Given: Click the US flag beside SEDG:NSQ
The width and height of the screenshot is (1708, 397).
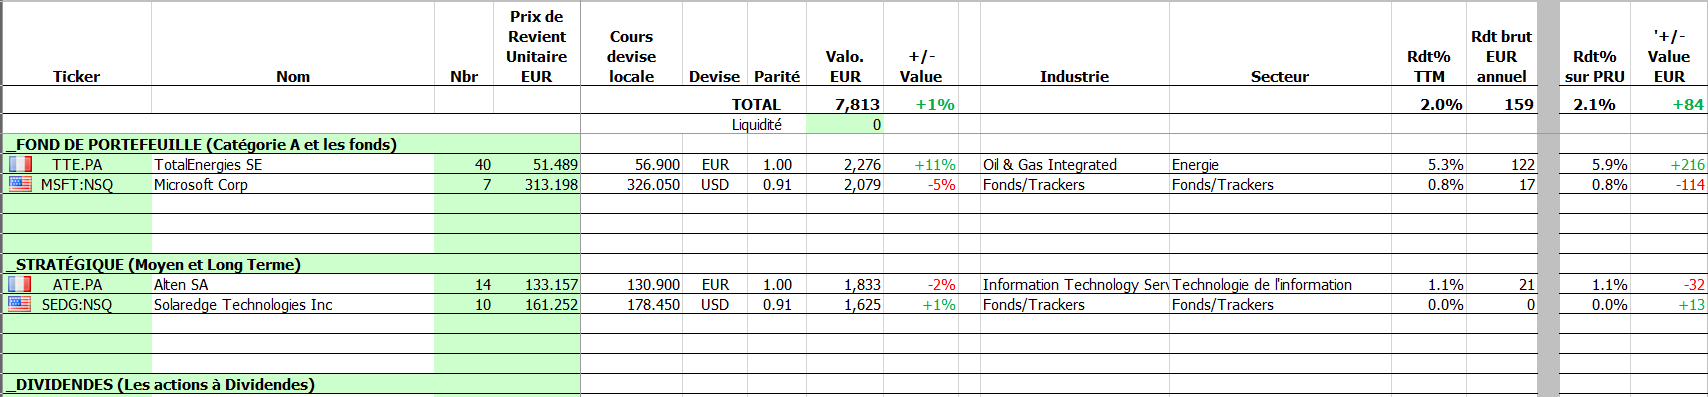Looking at the screenshot, I should pyautogui.click(x=20, y=304).
